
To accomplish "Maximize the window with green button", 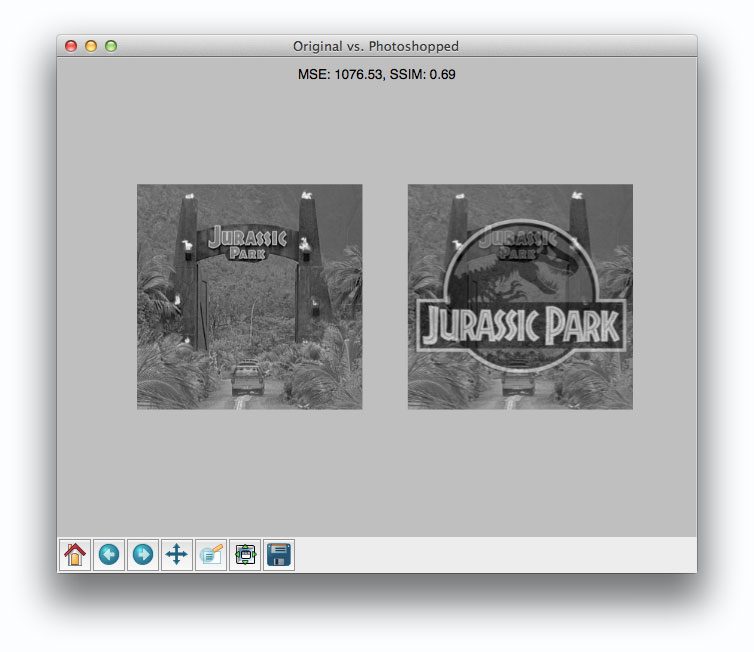I will (x=111, y=46).
